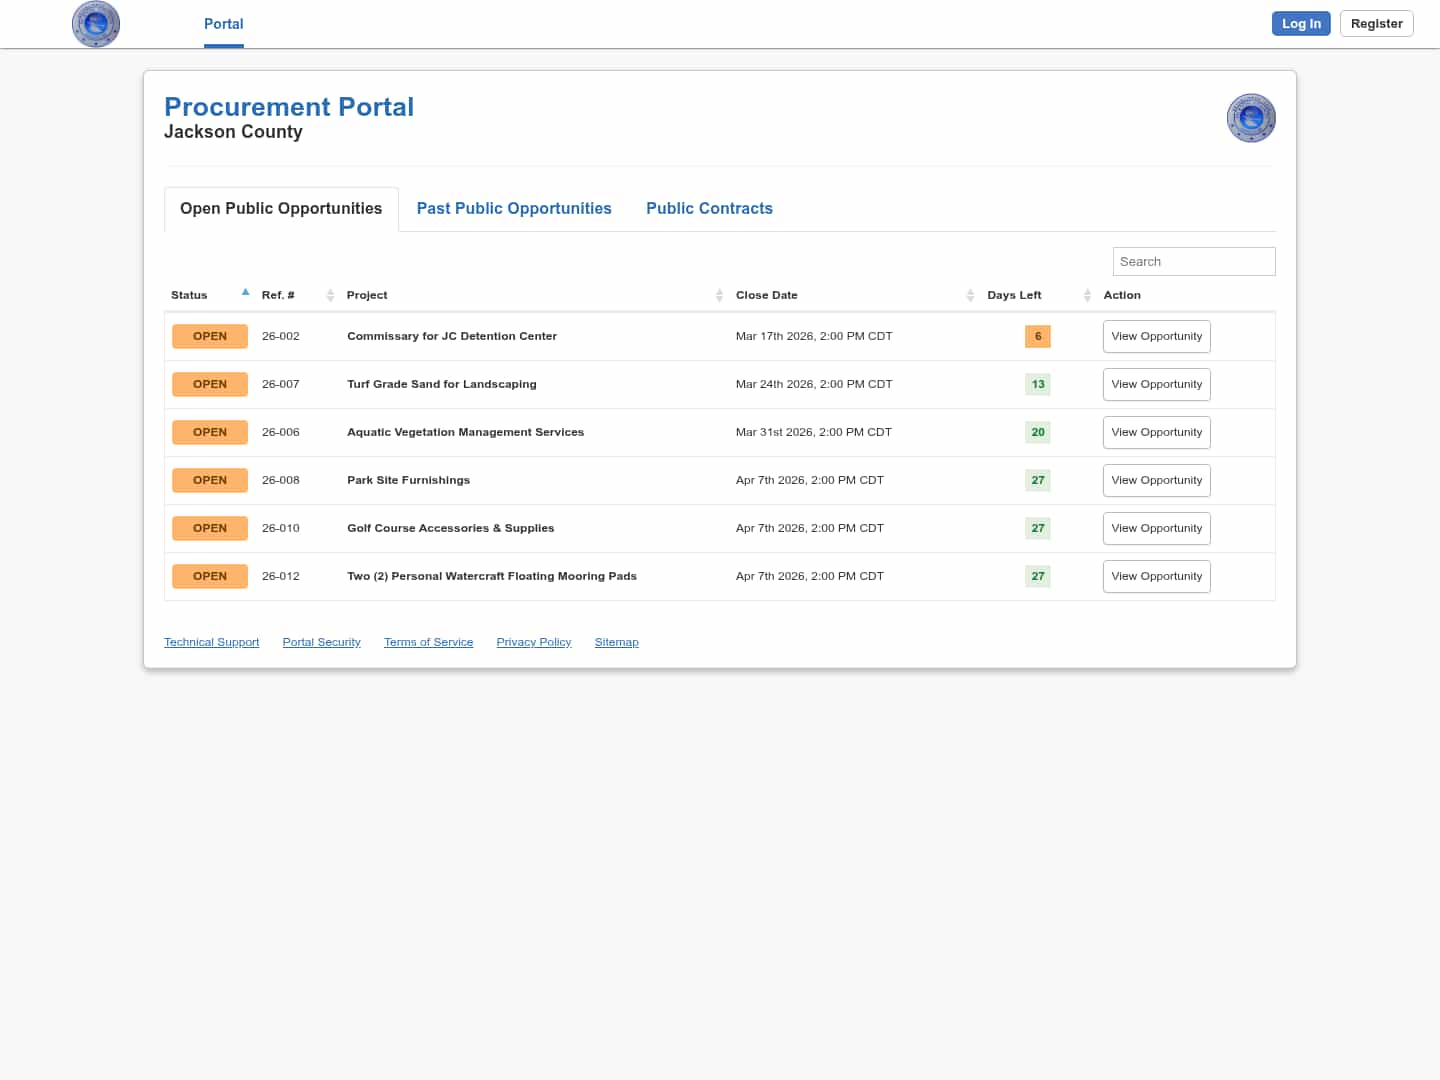Switch to Past Public Opportunities tab

pos(514,208)
